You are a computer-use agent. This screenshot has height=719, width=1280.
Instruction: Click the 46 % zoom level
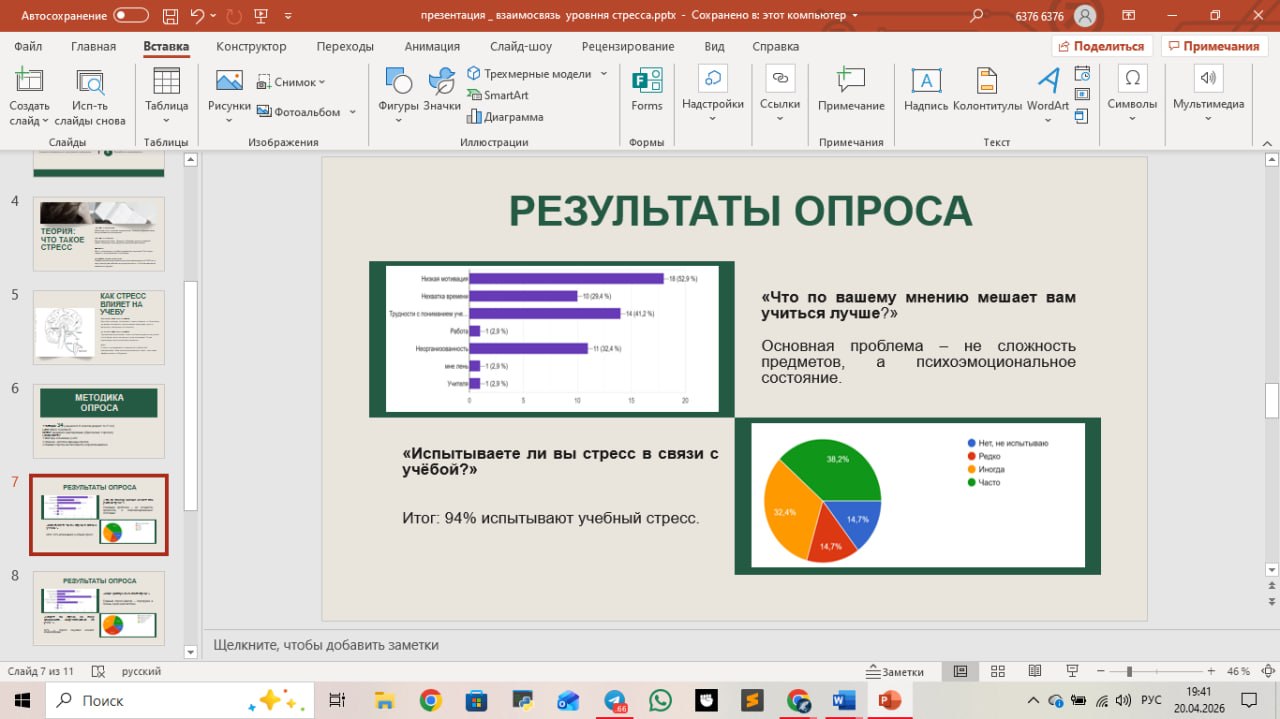tap(1238, 671)
